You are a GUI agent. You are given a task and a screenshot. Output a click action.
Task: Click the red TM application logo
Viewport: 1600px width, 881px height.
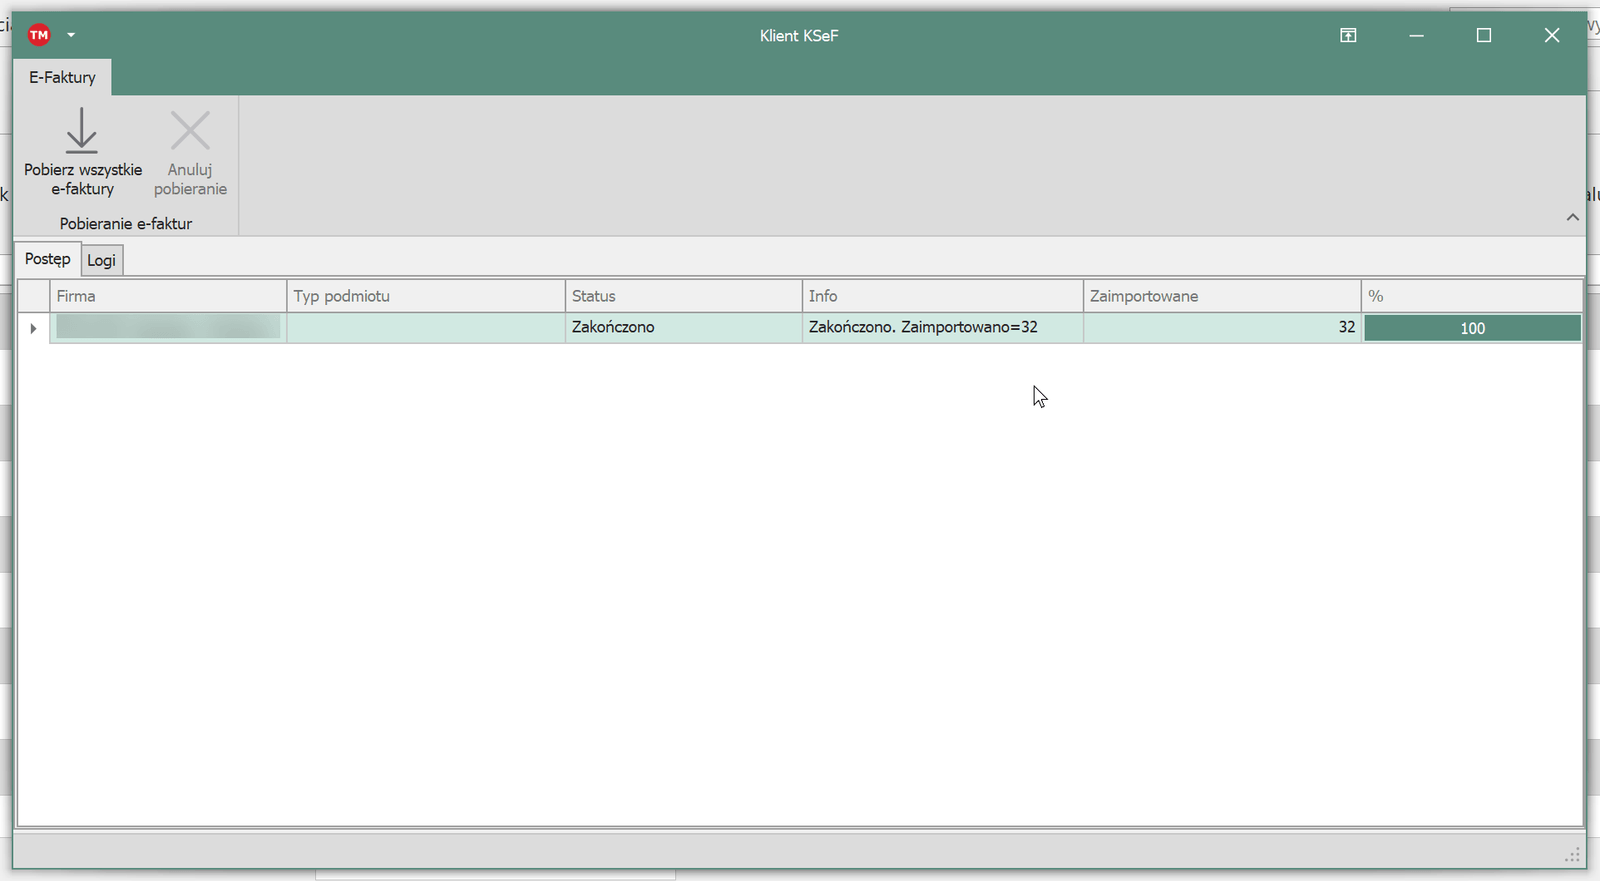[x=39, y=35]
